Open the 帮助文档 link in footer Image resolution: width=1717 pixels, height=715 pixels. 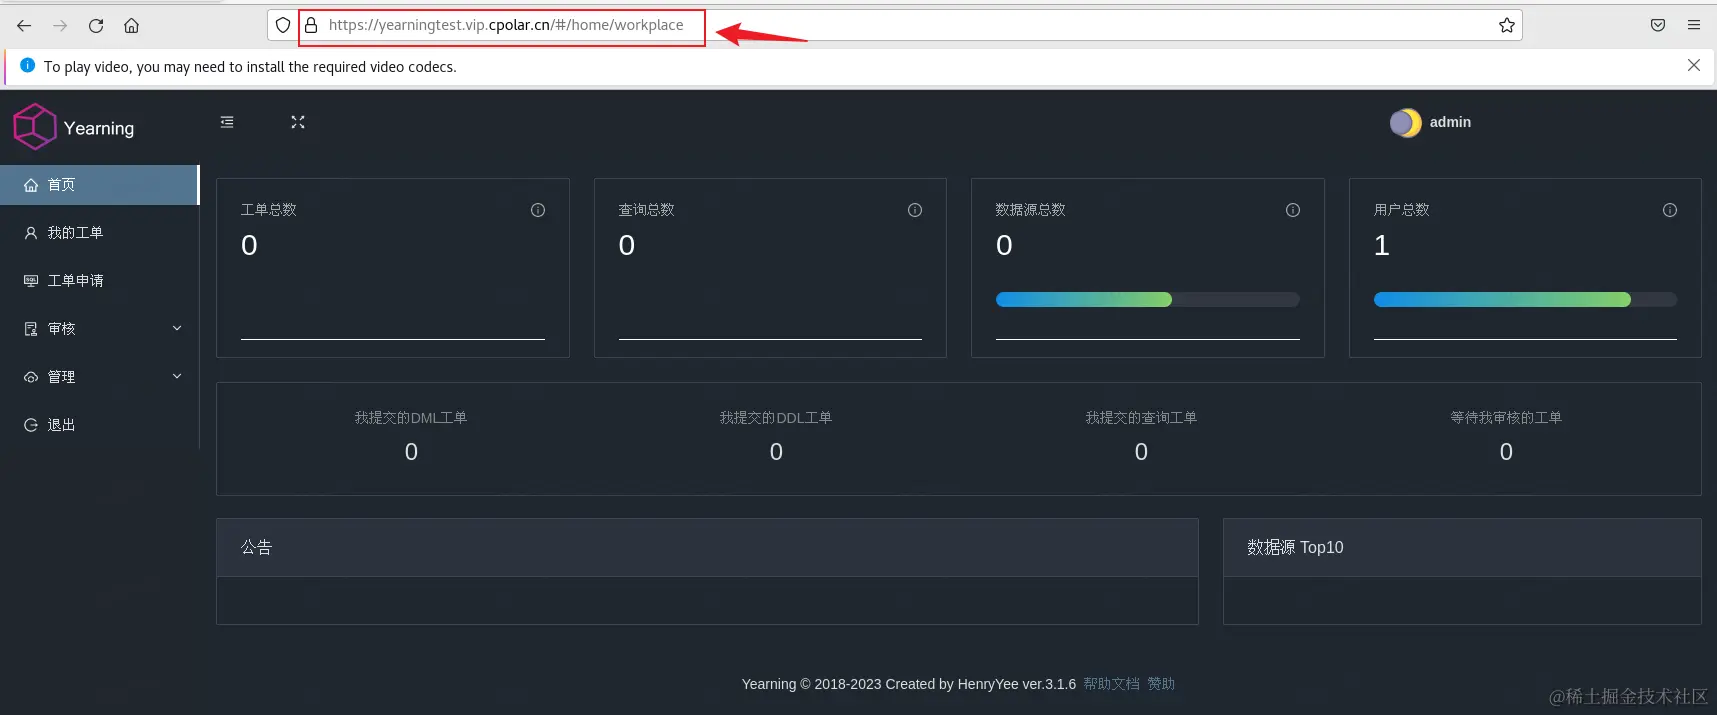1111,684
